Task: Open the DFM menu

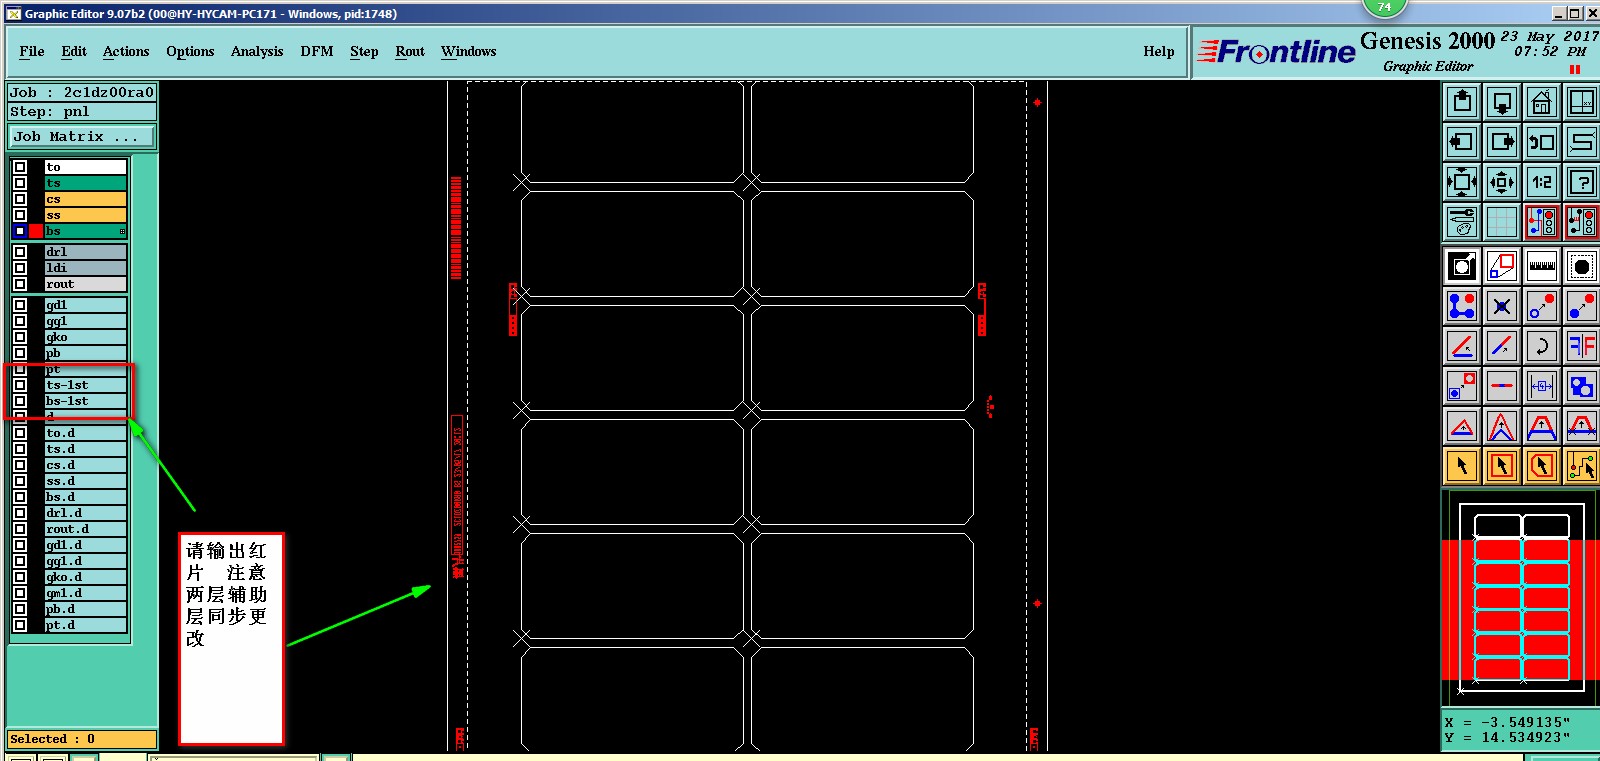Action: [x=317, y=52]
